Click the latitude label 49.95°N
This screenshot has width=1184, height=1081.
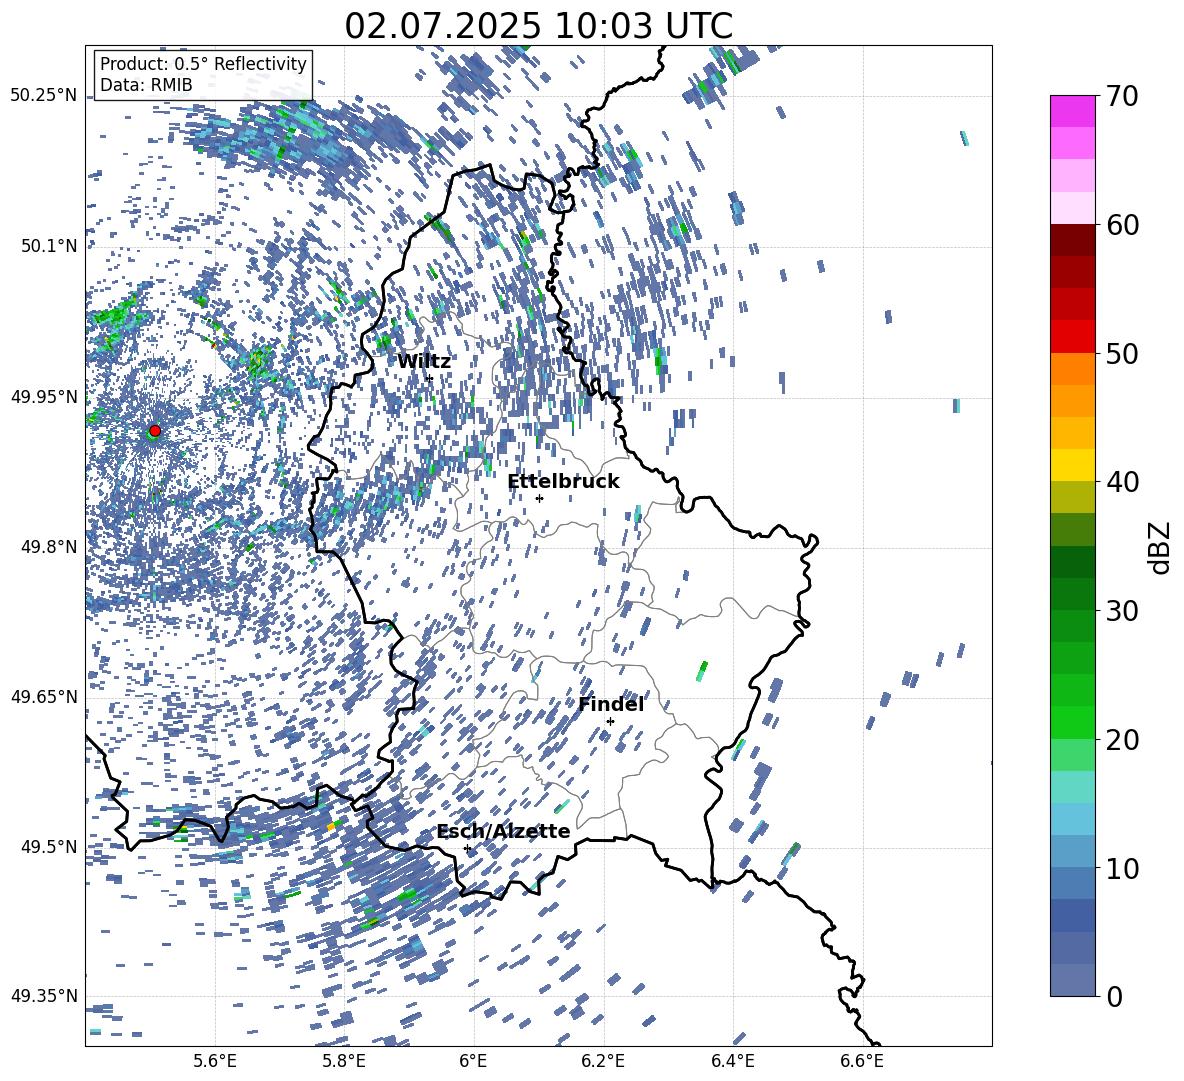tap(44, 396)
